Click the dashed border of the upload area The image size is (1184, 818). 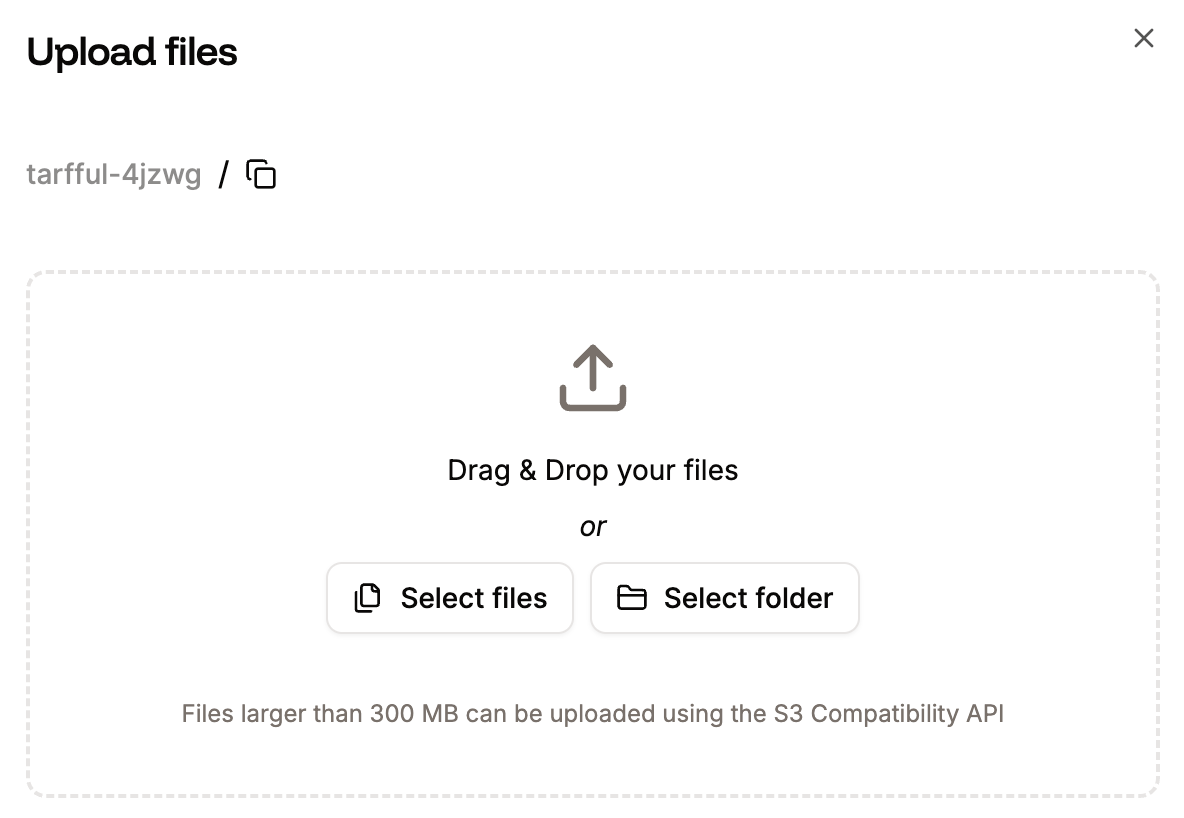click(592, 270)
